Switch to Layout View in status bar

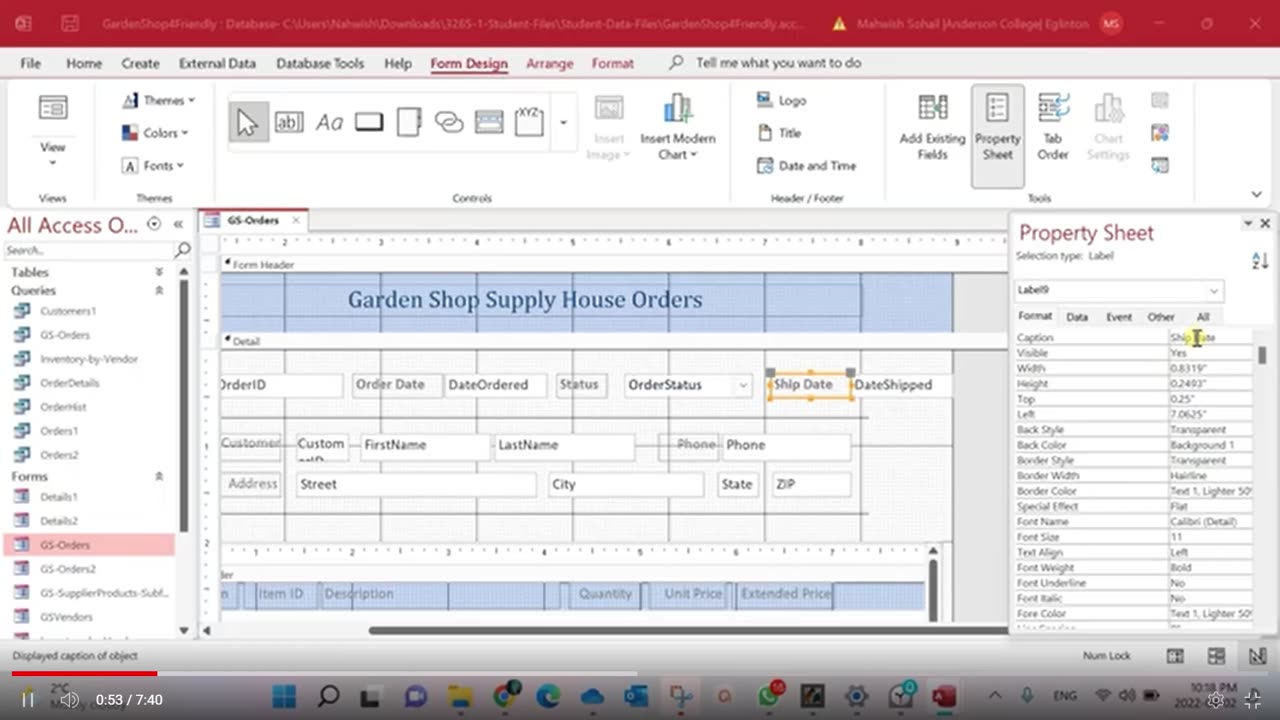pyautogui.click(x=1216, y=656)
